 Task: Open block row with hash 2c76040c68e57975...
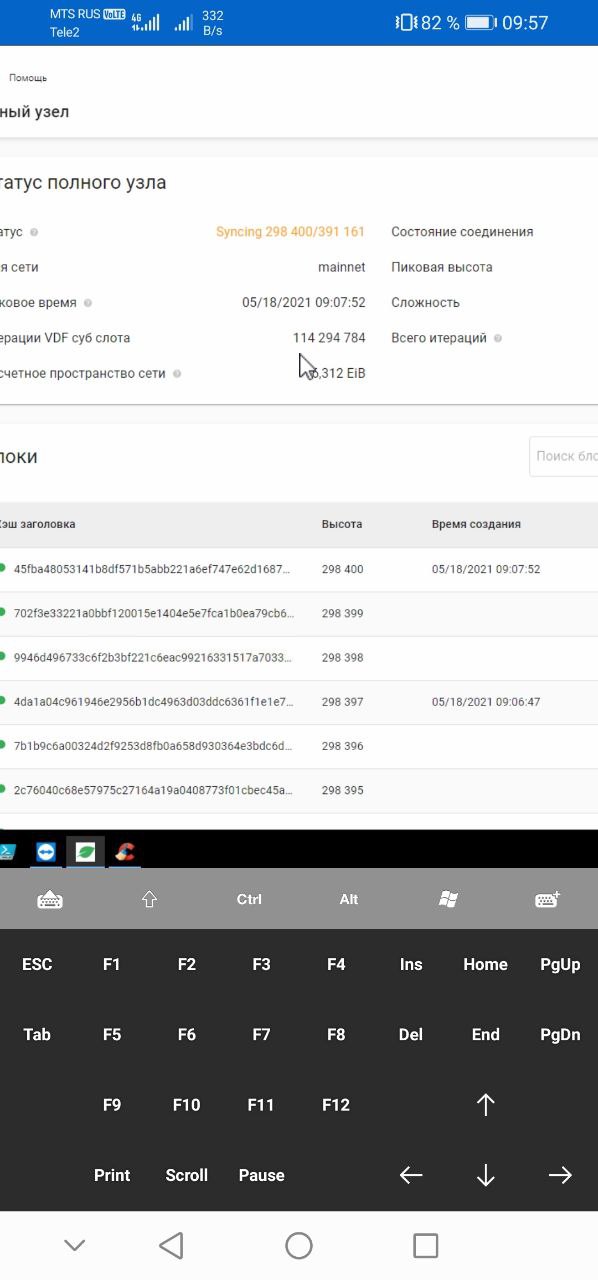(299, 790)
